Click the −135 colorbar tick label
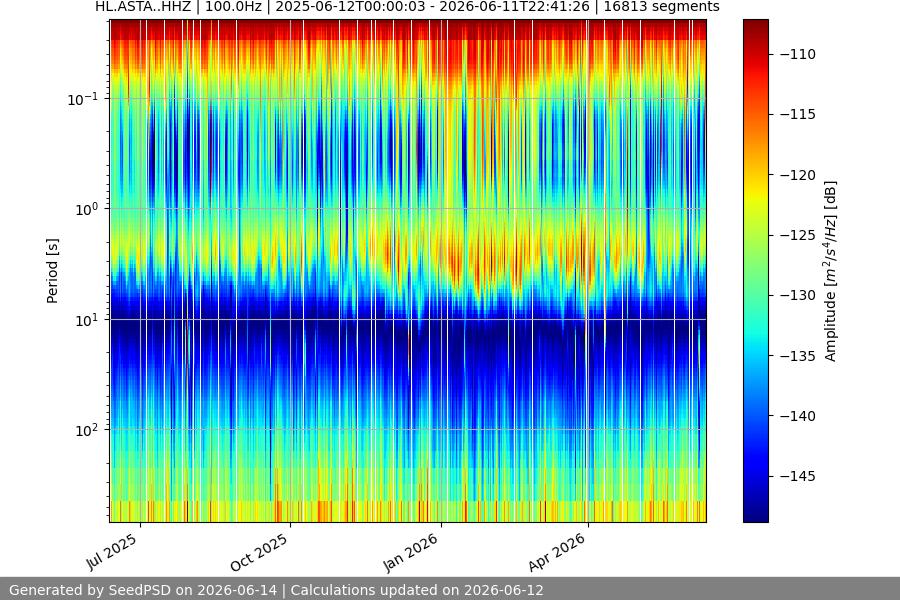 798,356
